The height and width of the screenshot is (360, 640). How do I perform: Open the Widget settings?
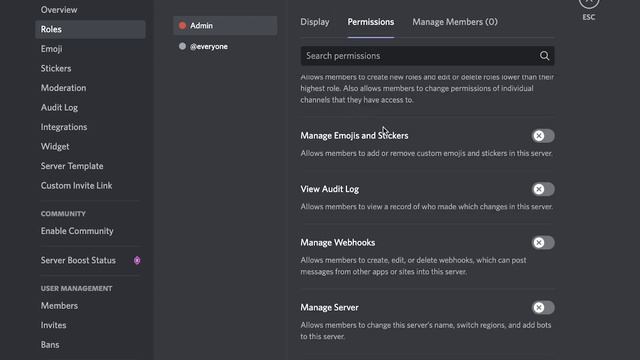90,147
